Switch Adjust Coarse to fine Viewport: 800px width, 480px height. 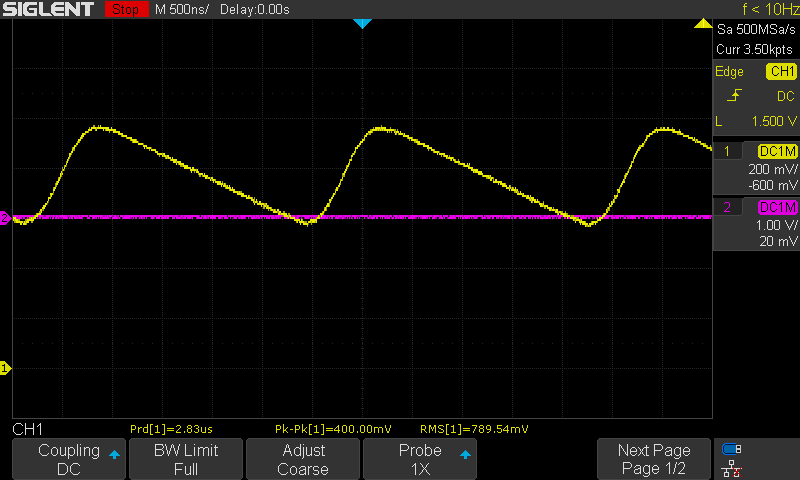(x=303, y=459)
